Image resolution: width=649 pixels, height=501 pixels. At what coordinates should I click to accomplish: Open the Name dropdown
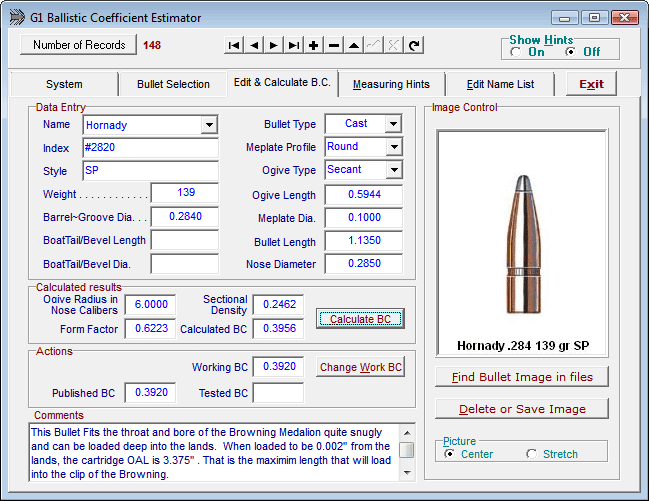209,125
